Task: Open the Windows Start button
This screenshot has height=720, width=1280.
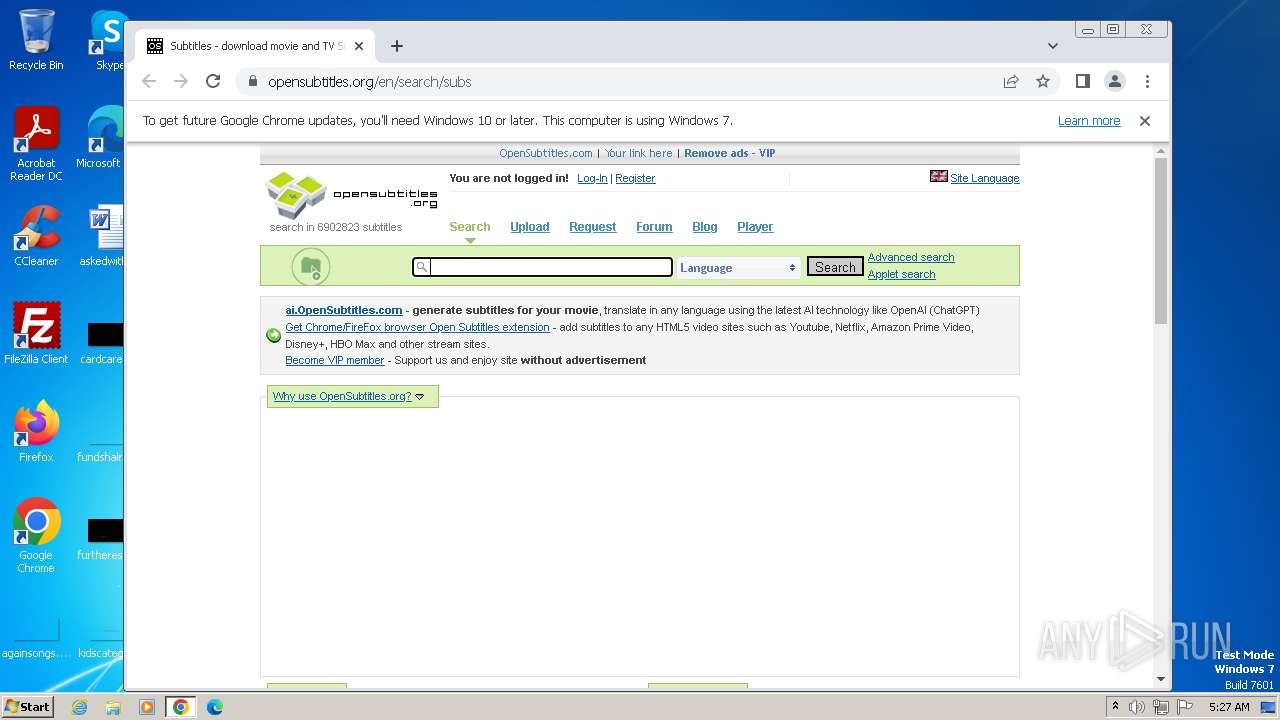Action: [x=28, y=707]
